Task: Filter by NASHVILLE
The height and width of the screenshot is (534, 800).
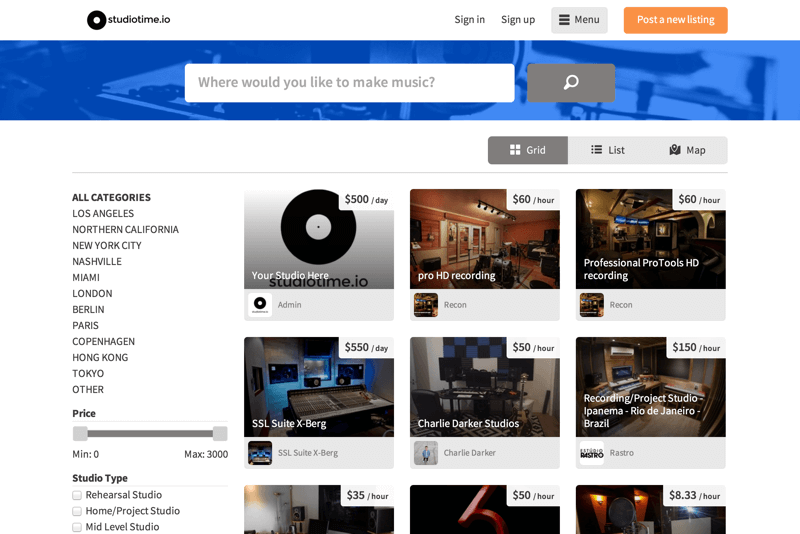Action: pos(97,261)
